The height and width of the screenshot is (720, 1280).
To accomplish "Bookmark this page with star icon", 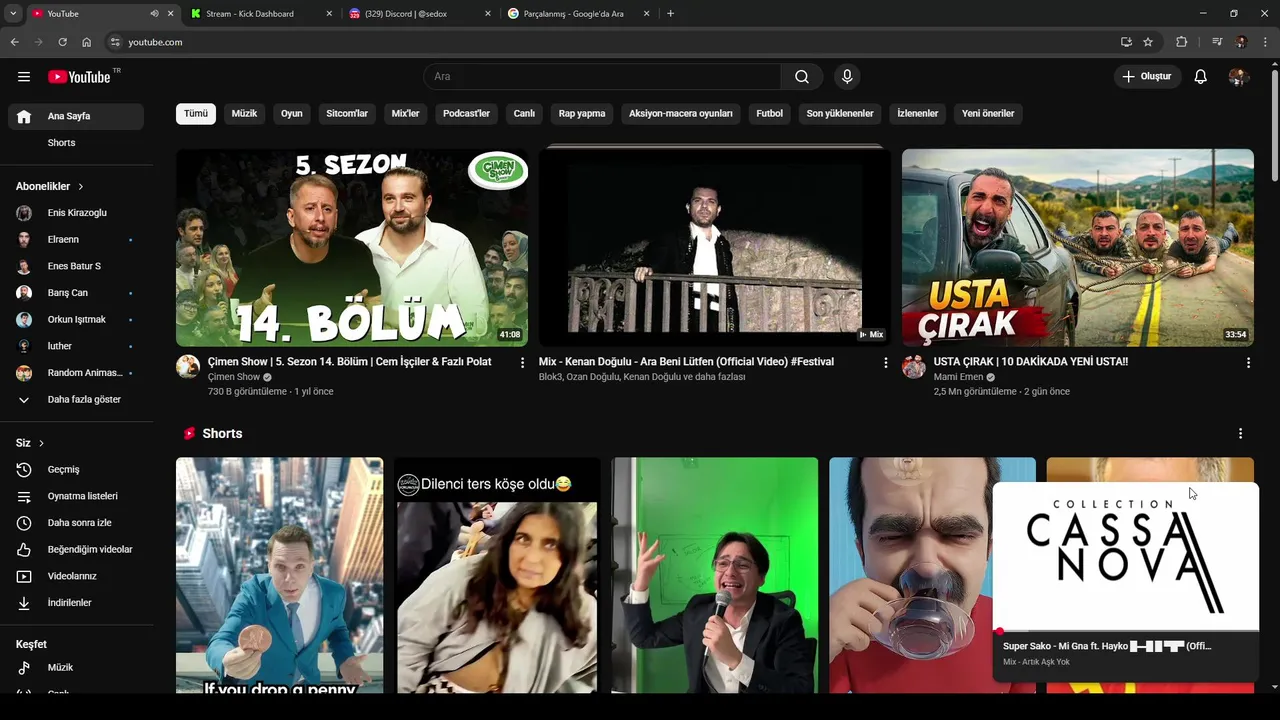I will (1148, 42).
